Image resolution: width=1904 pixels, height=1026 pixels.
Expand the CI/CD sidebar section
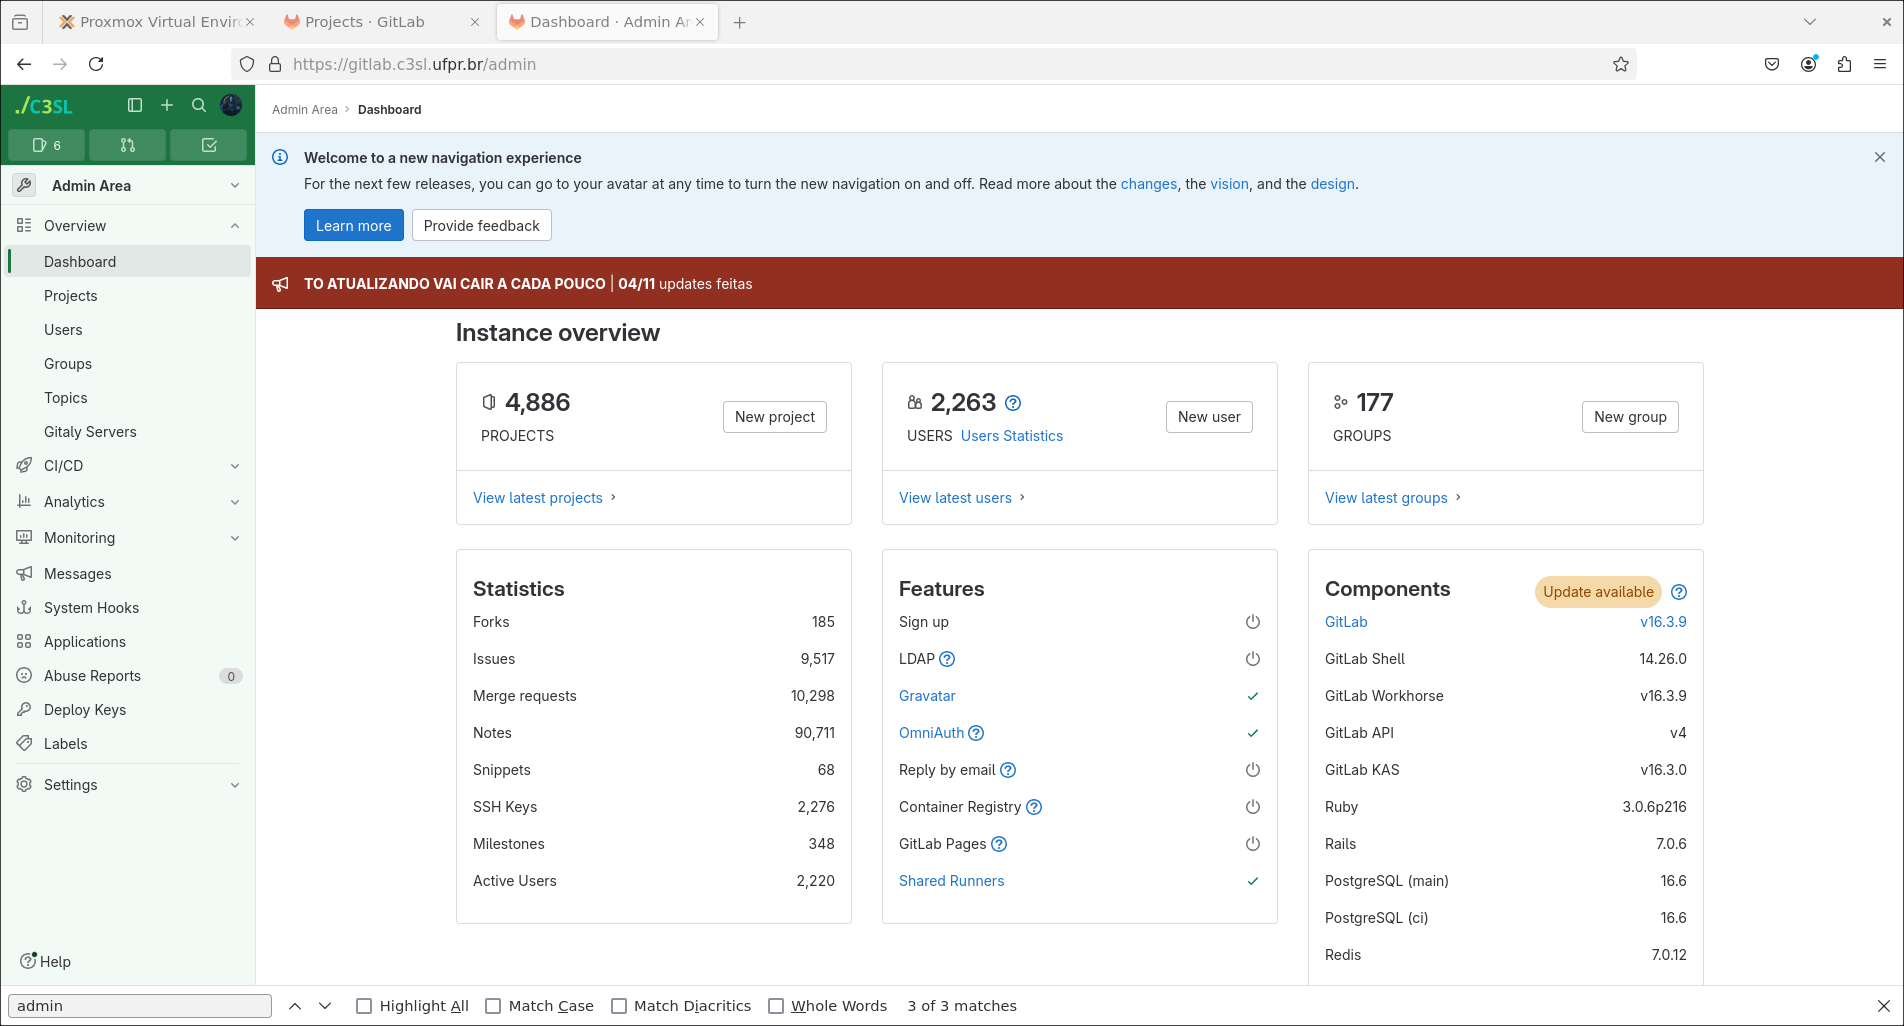[128, 466]
